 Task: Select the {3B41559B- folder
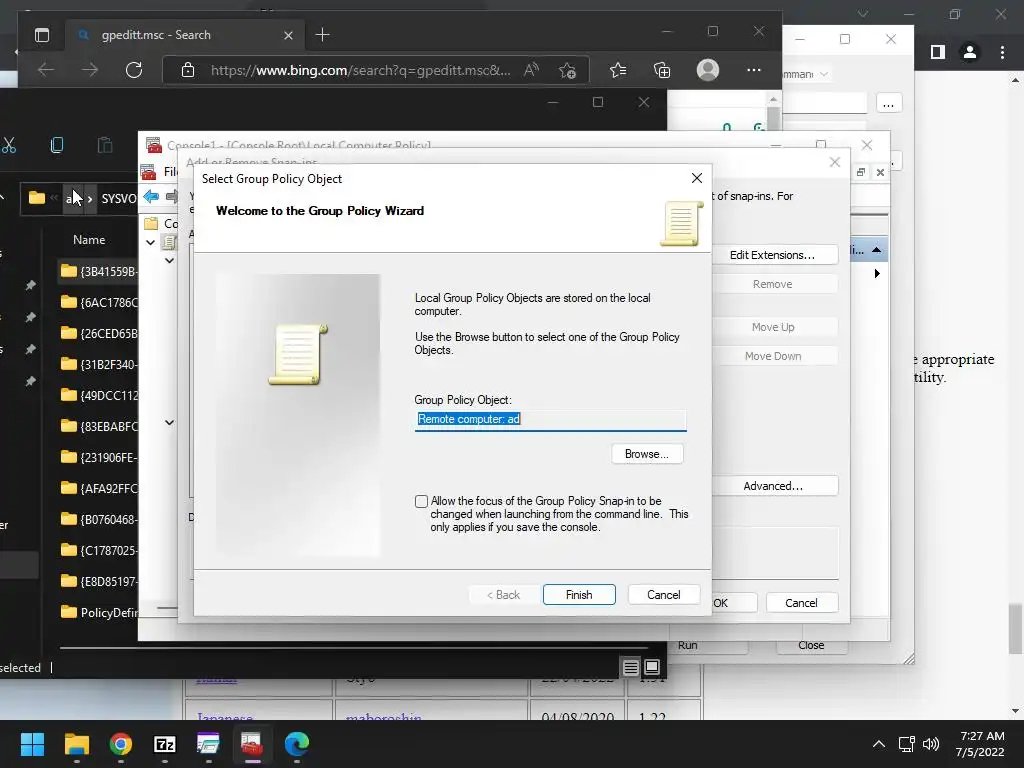click(99, 271)
